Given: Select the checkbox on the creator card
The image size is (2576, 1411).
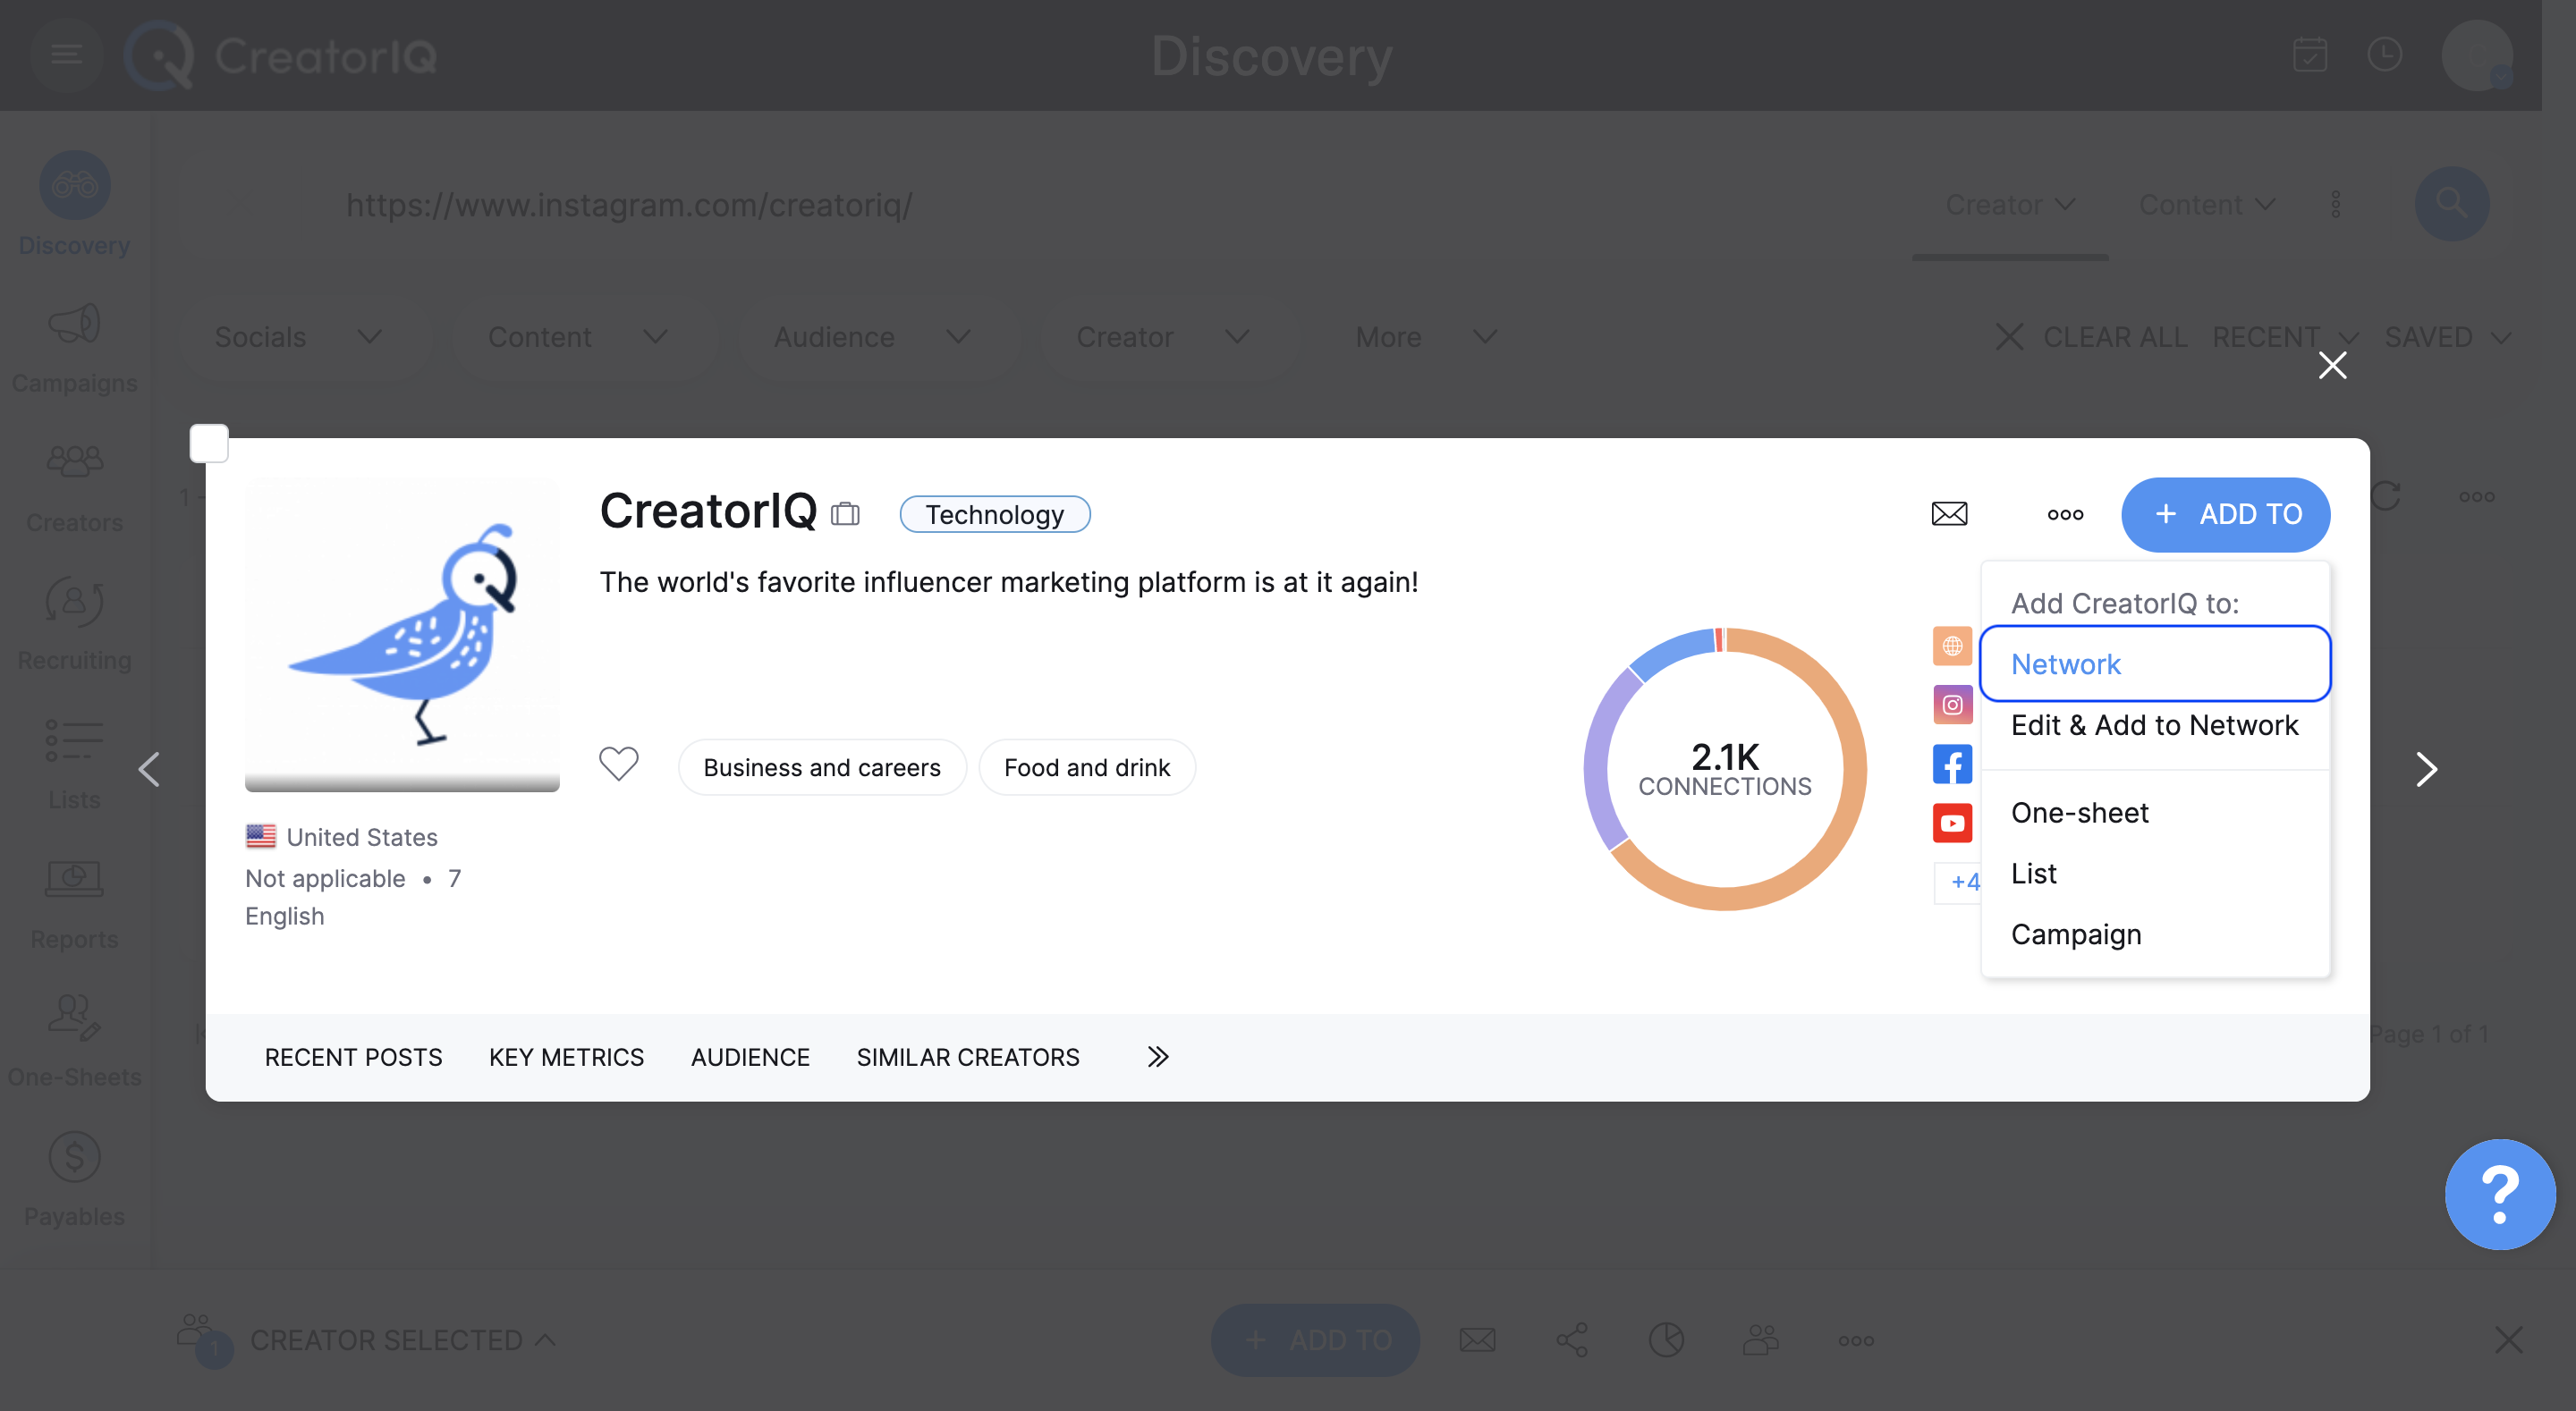Looking at the screenshot, I should [209, 441].
